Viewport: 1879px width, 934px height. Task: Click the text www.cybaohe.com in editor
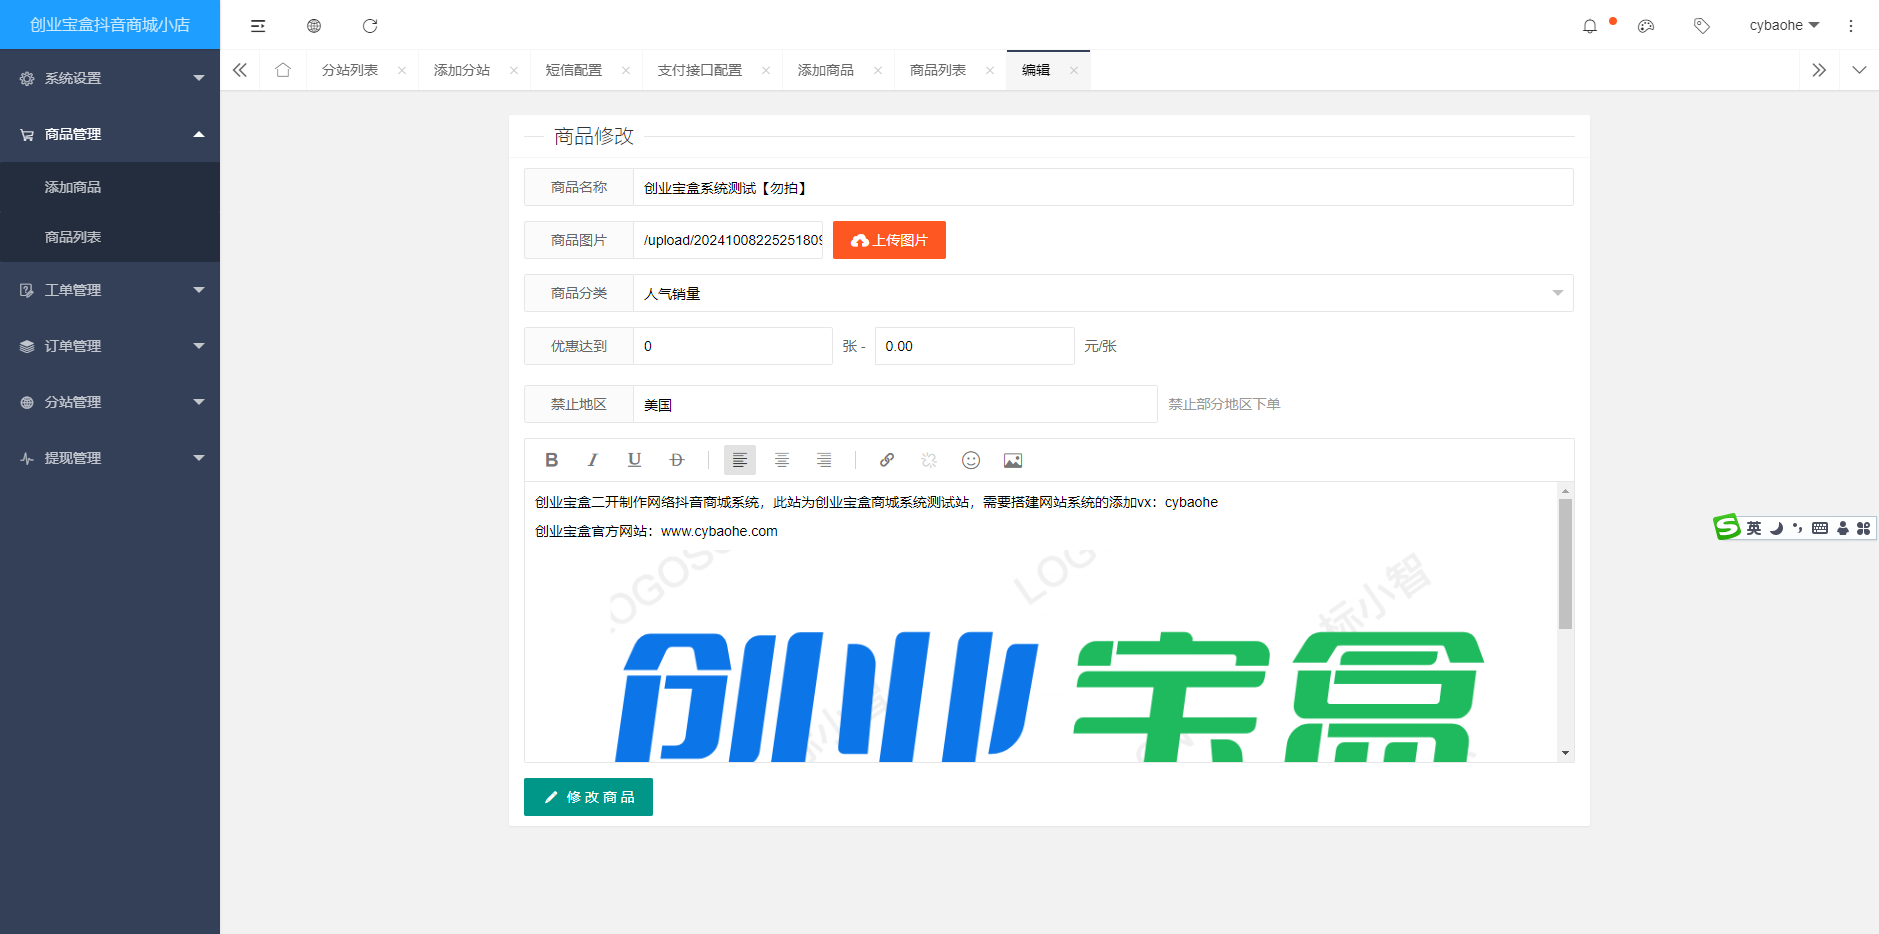[719, 531]
